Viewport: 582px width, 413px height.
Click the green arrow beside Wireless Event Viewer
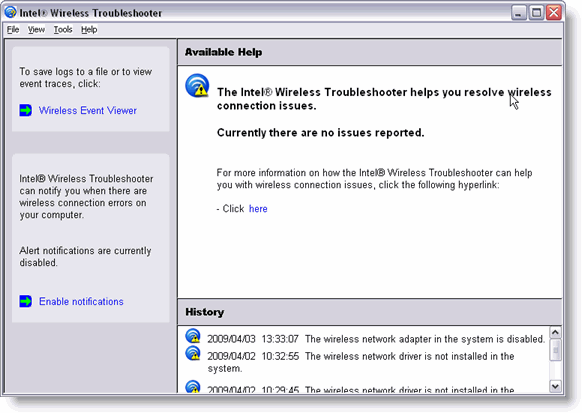26,110
